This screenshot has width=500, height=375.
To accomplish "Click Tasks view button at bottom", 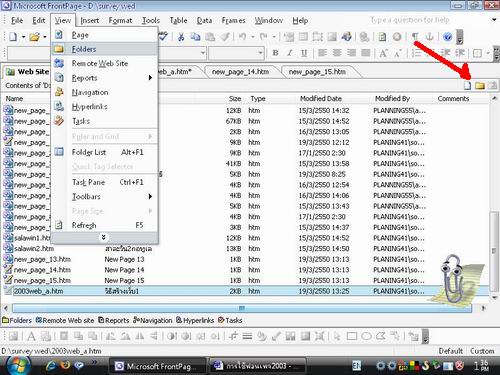I will click(230, 320).
